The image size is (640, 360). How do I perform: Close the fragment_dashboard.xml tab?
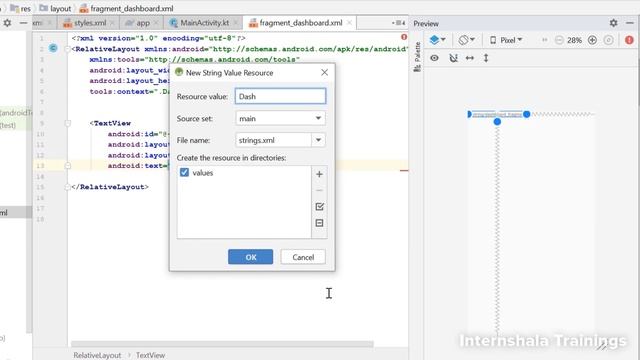click(349, 23)
